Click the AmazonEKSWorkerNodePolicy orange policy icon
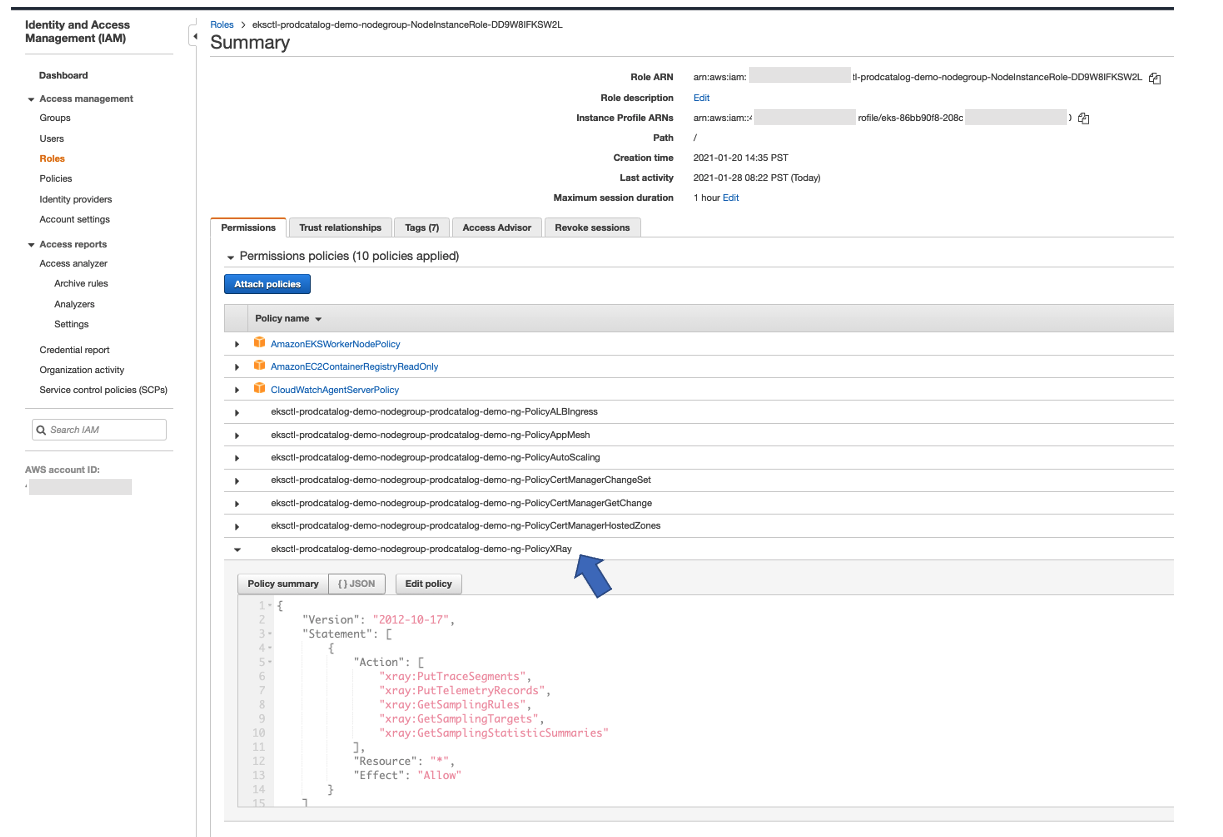The height and width of the screenshot is (837, 1223). [x=260, y=343]
